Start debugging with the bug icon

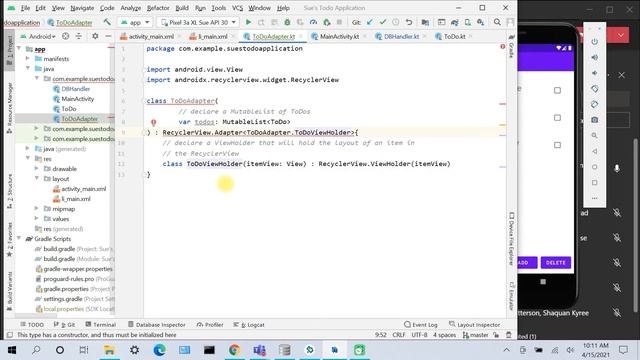287,22
